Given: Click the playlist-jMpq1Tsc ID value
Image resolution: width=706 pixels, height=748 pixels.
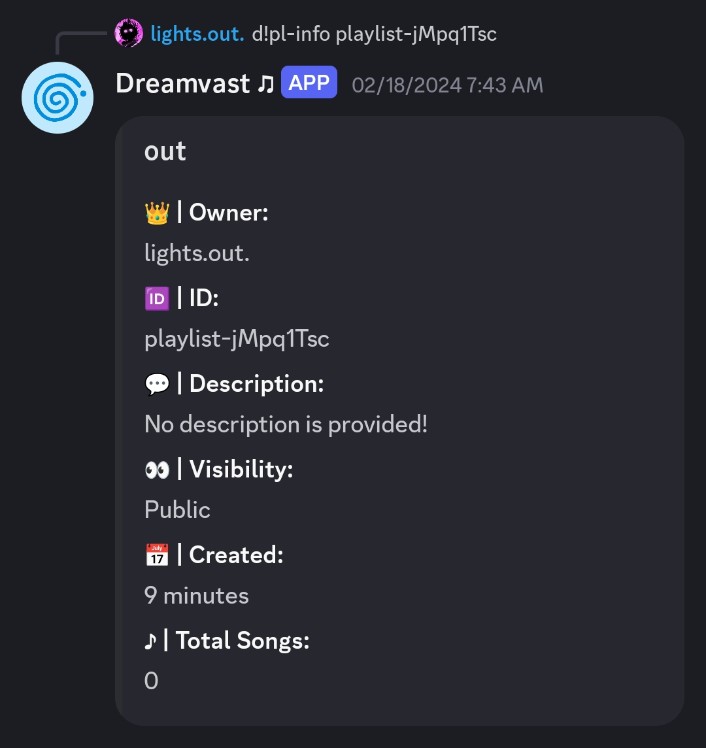Looking at the screenshot, I should click(237, 339).
